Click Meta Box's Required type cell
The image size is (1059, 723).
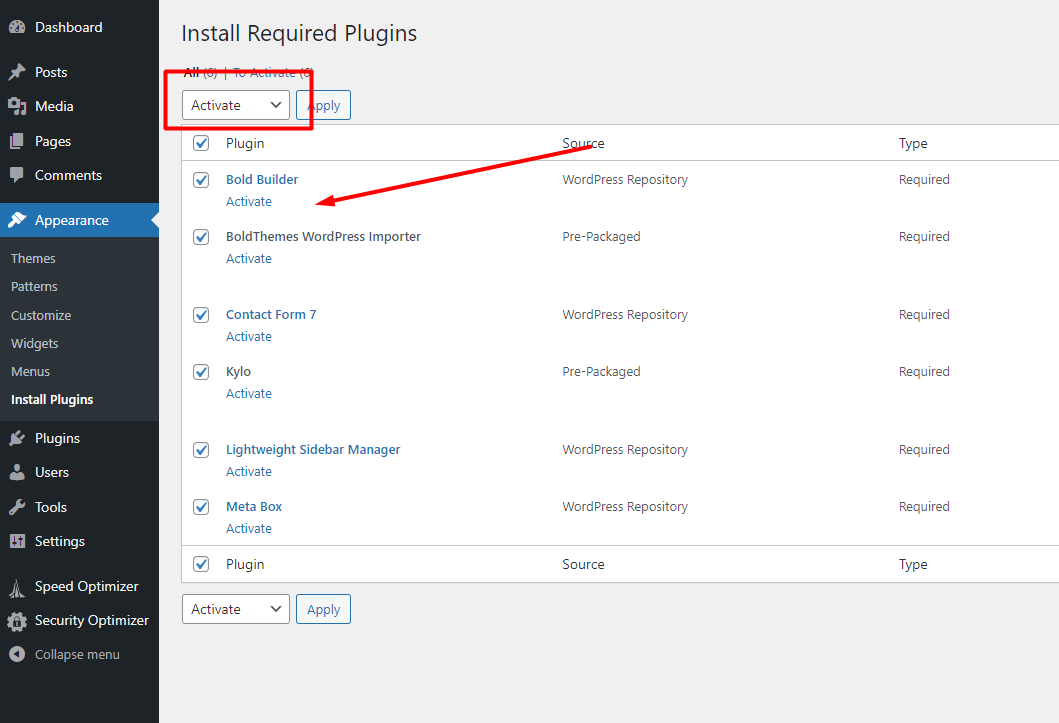click(924, 506)
